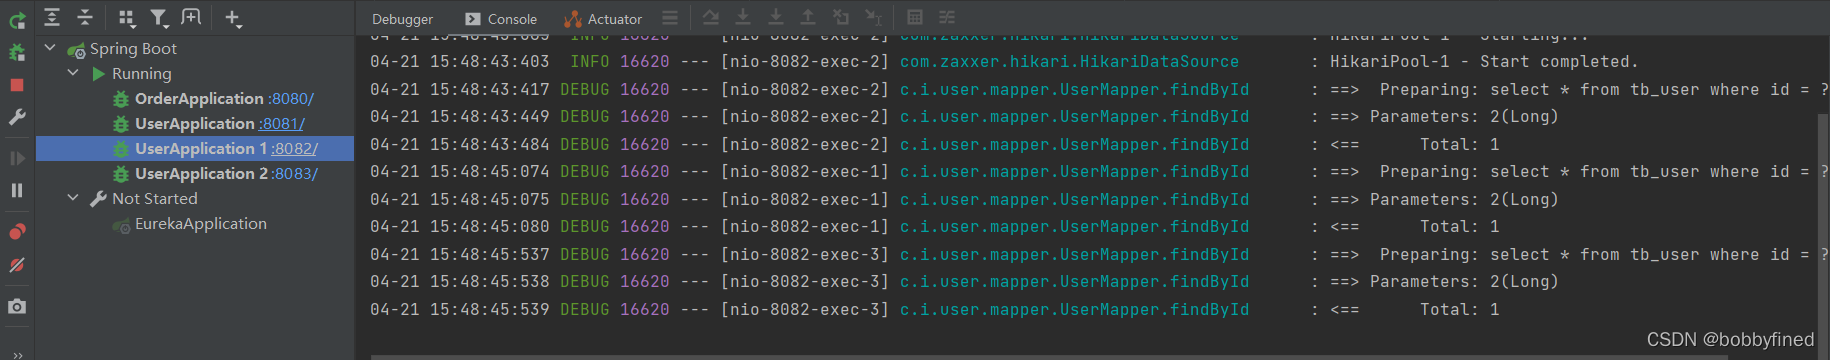Click the Step Out up-arrow icon
The image size is (1830, 360).
tap(808, 17)
